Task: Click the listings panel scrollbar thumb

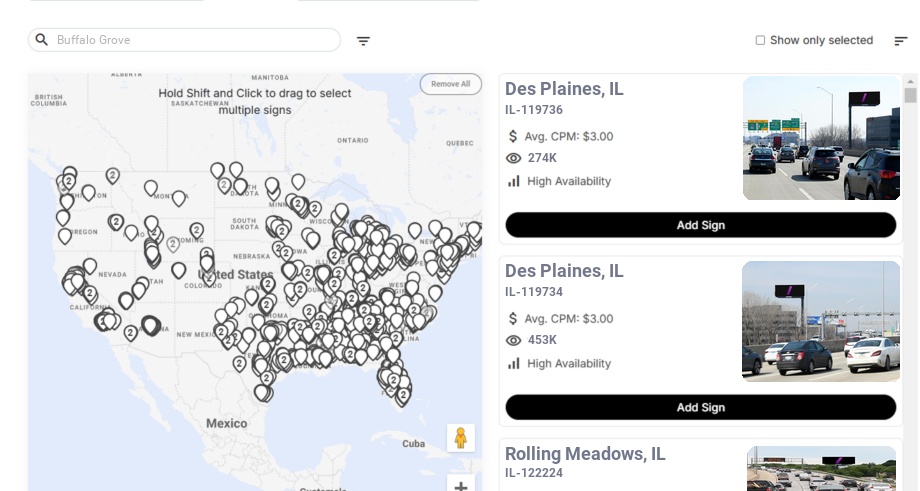Action: pyautogui.click(x=910, y=95)
